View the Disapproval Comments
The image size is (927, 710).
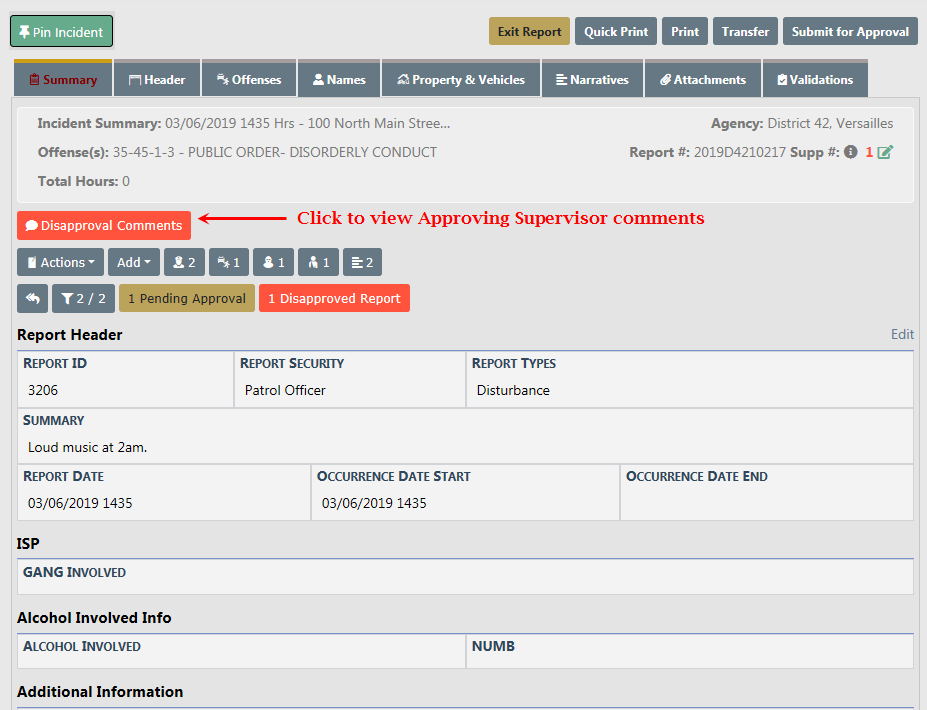coord(104,225)
